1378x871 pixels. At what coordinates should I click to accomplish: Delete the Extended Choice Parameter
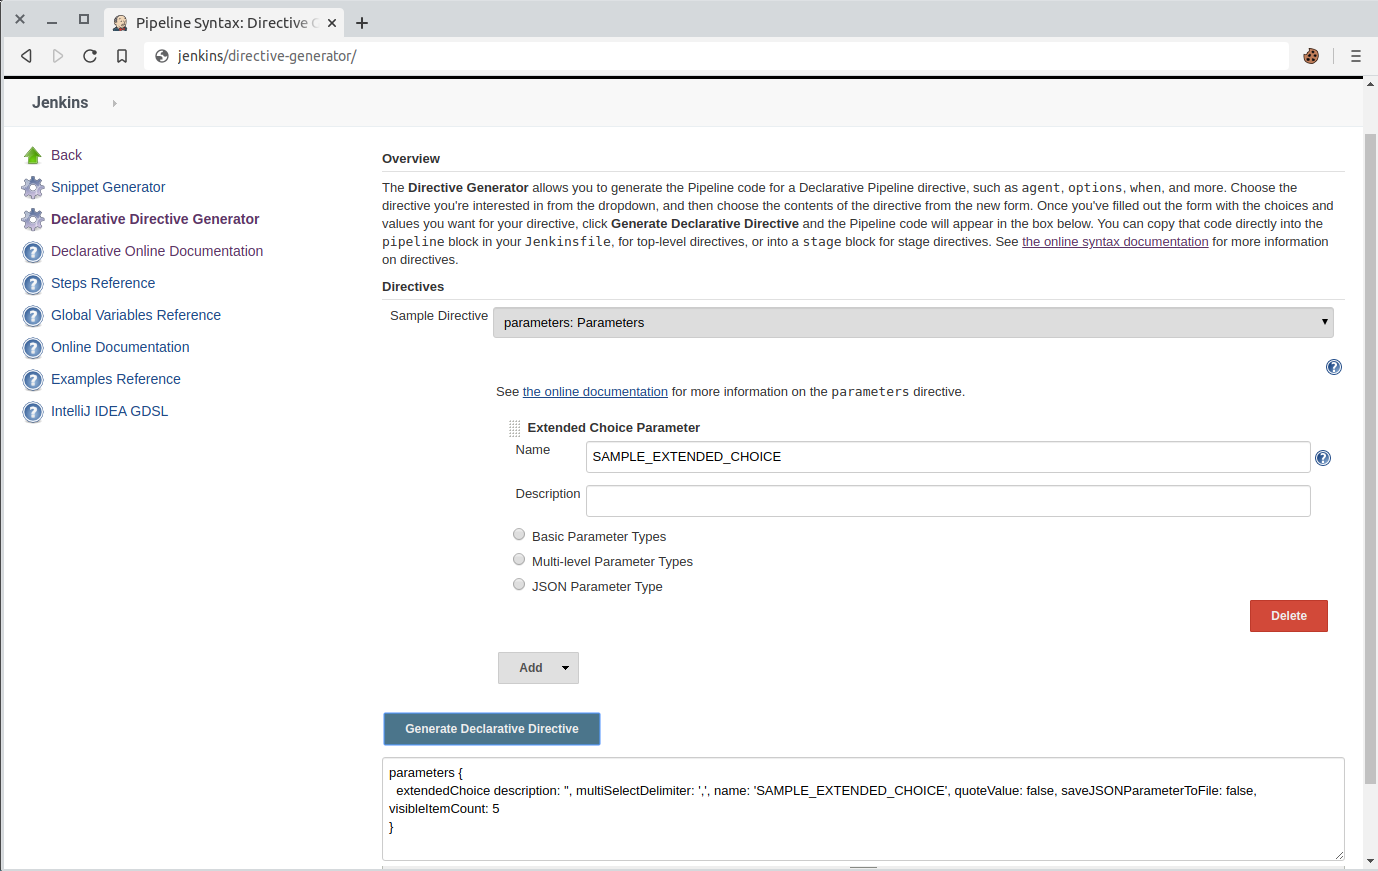tap(1289, 616)
